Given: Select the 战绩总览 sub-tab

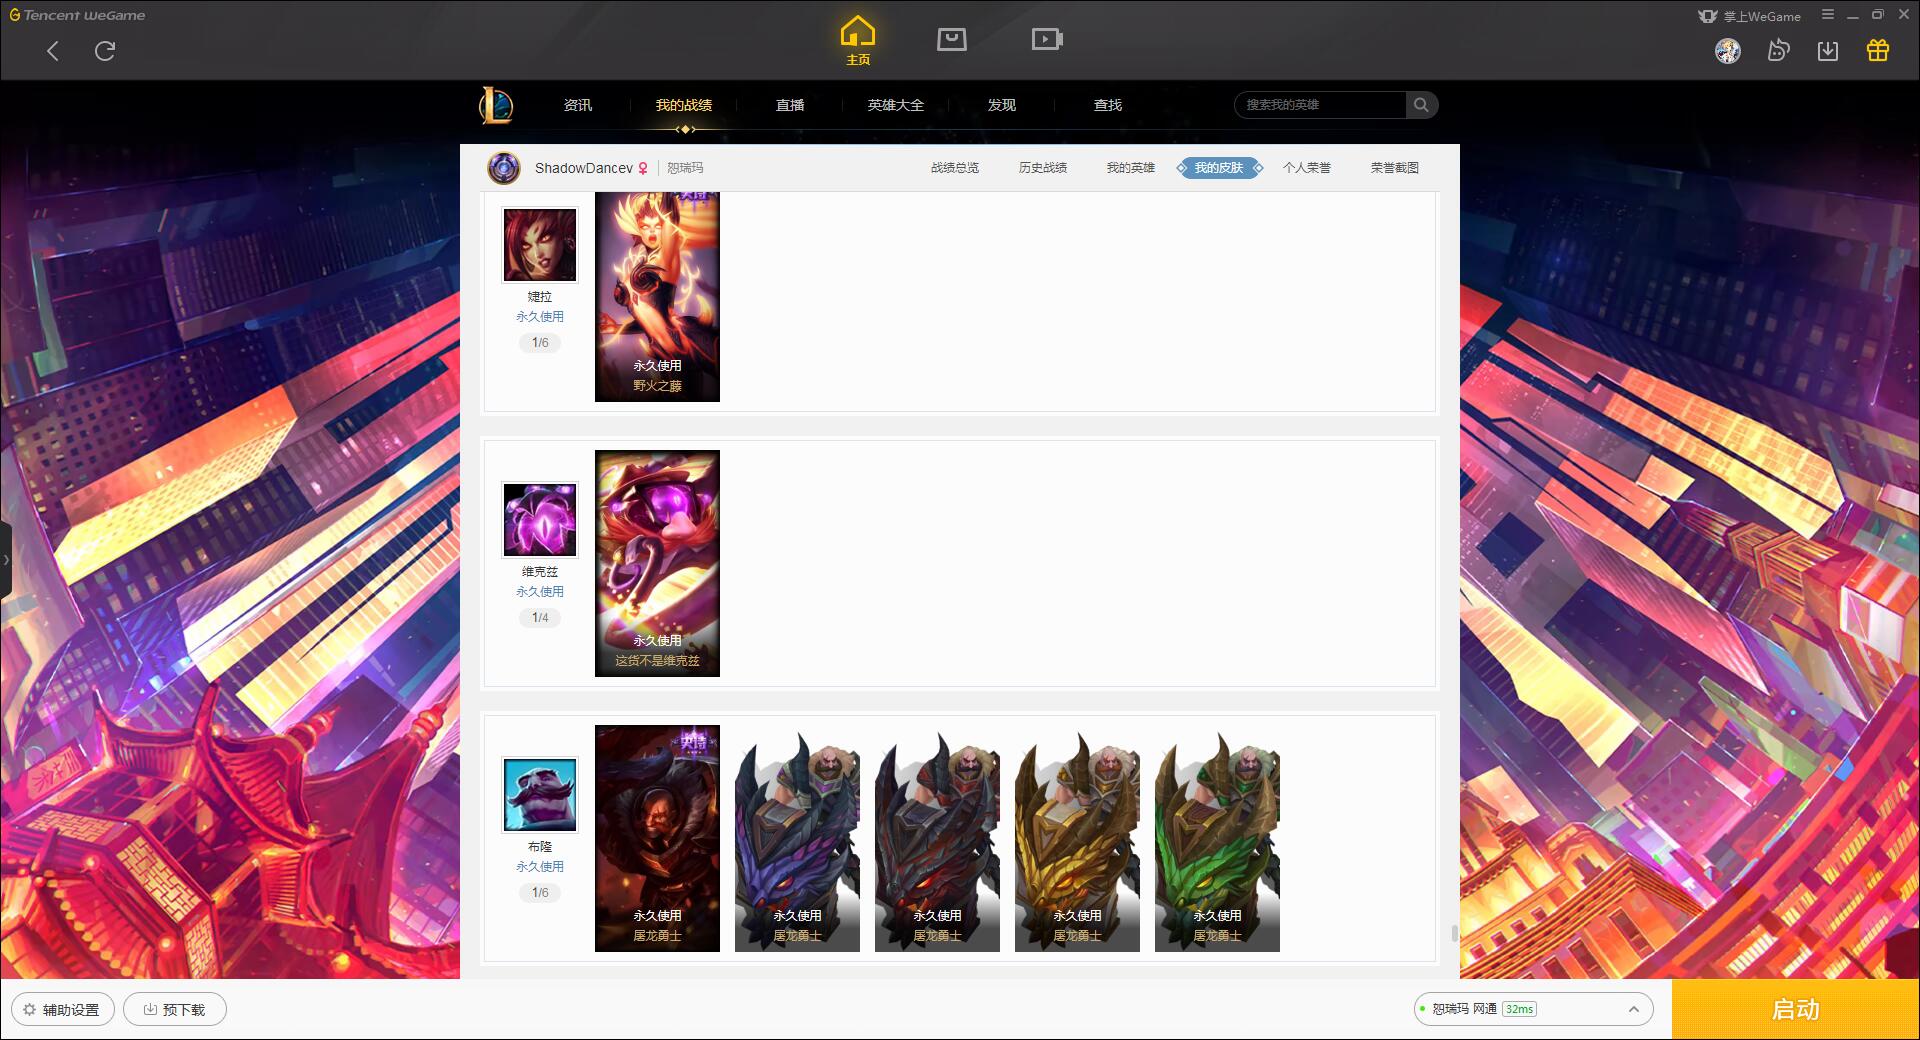Looking at the screenshot, I should (x=955, y=168).
